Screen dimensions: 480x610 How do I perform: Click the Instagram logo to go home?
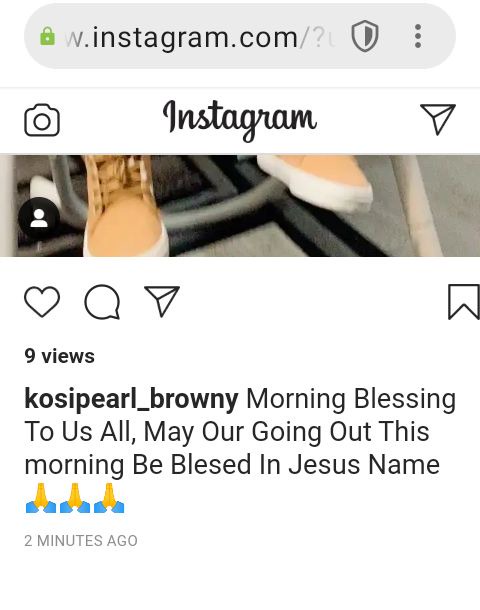[240, 119]
